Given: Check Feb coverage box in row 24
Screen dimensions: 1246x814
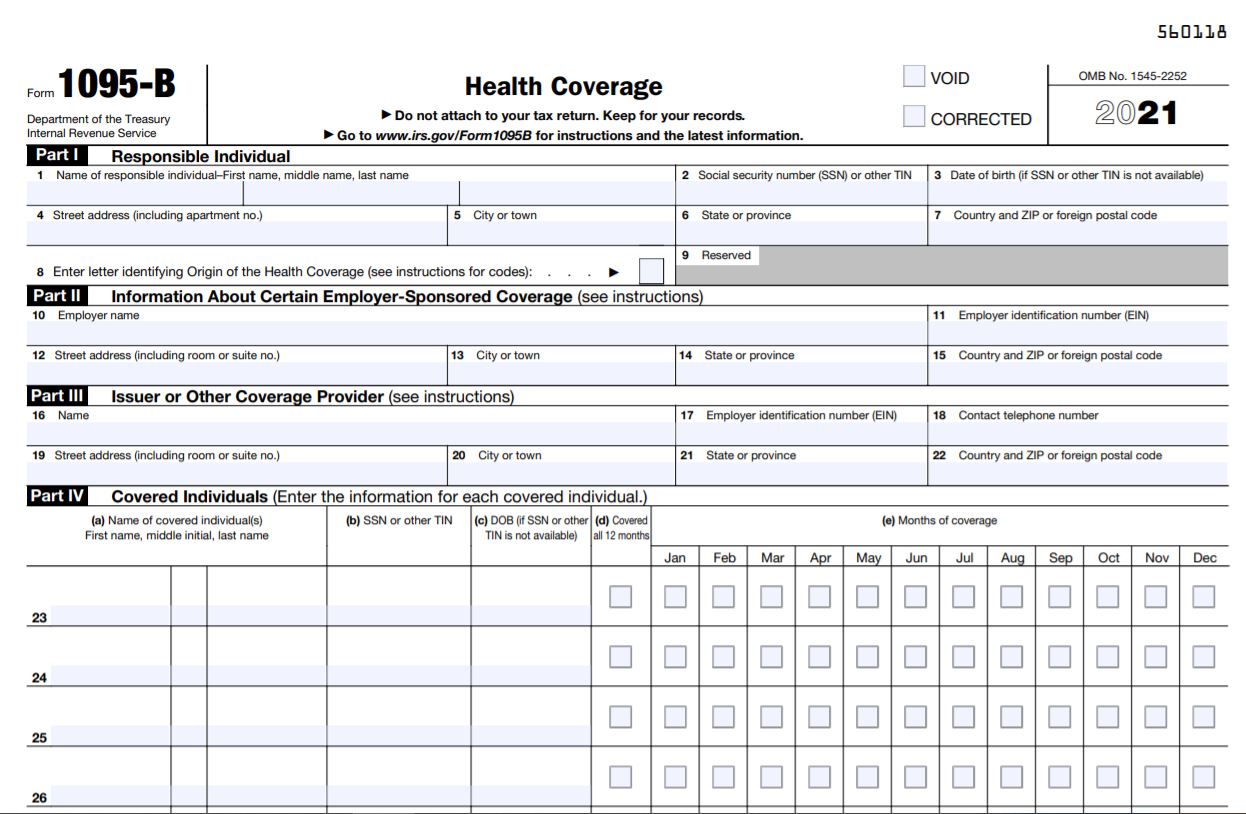Looking at the screenshot, I should coord(723,657).
